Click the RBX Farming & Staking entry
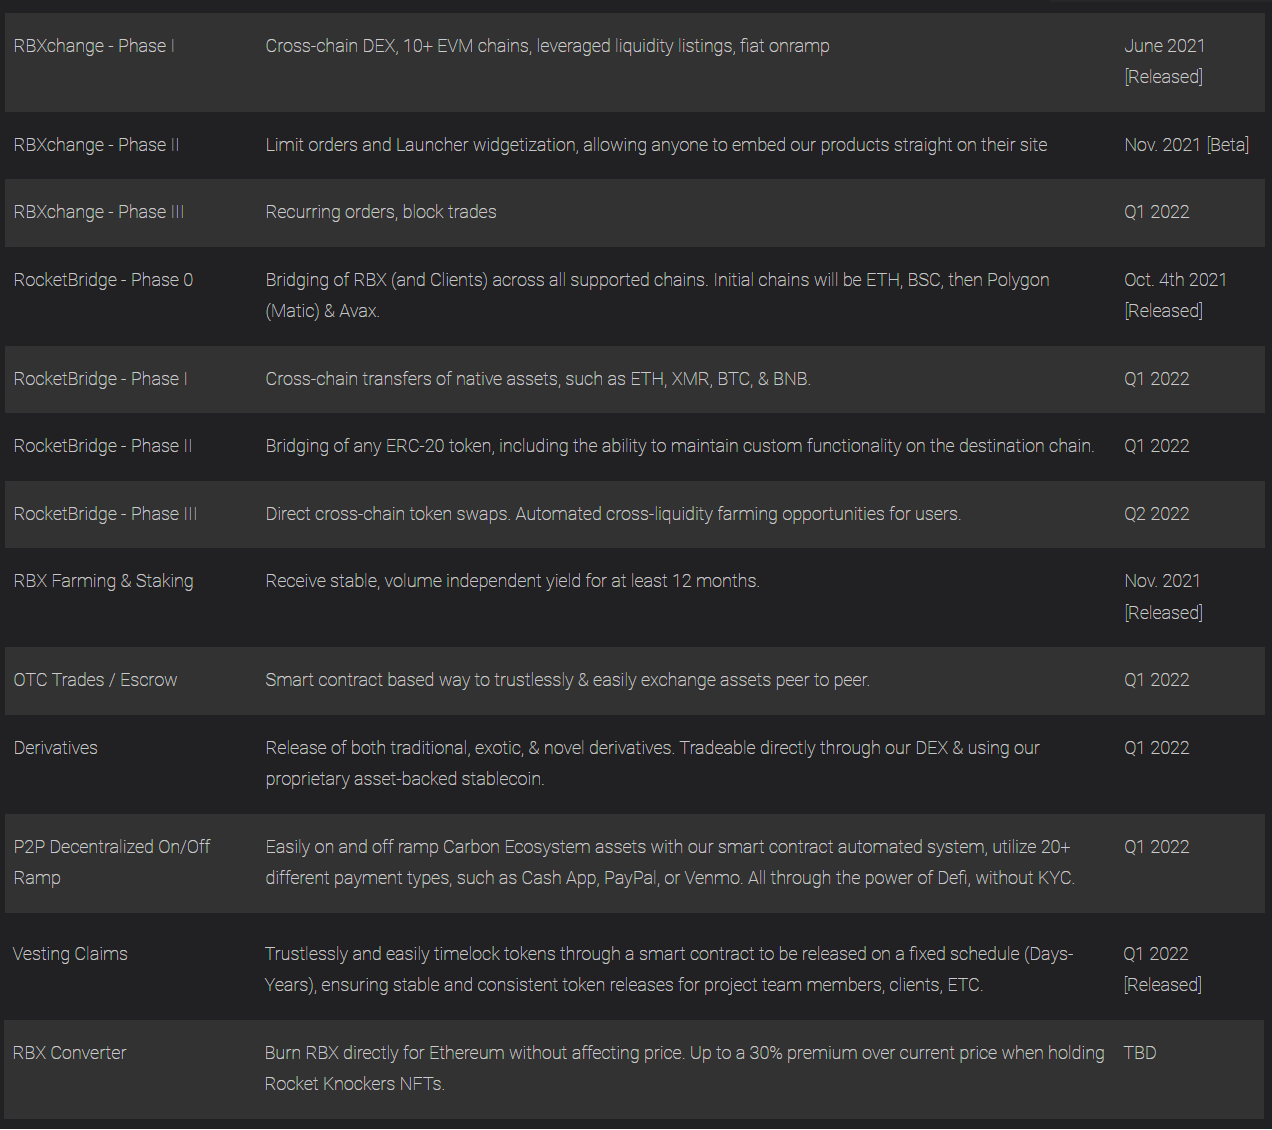This screenshot has height=1130, width=1272. click(103, 581)
